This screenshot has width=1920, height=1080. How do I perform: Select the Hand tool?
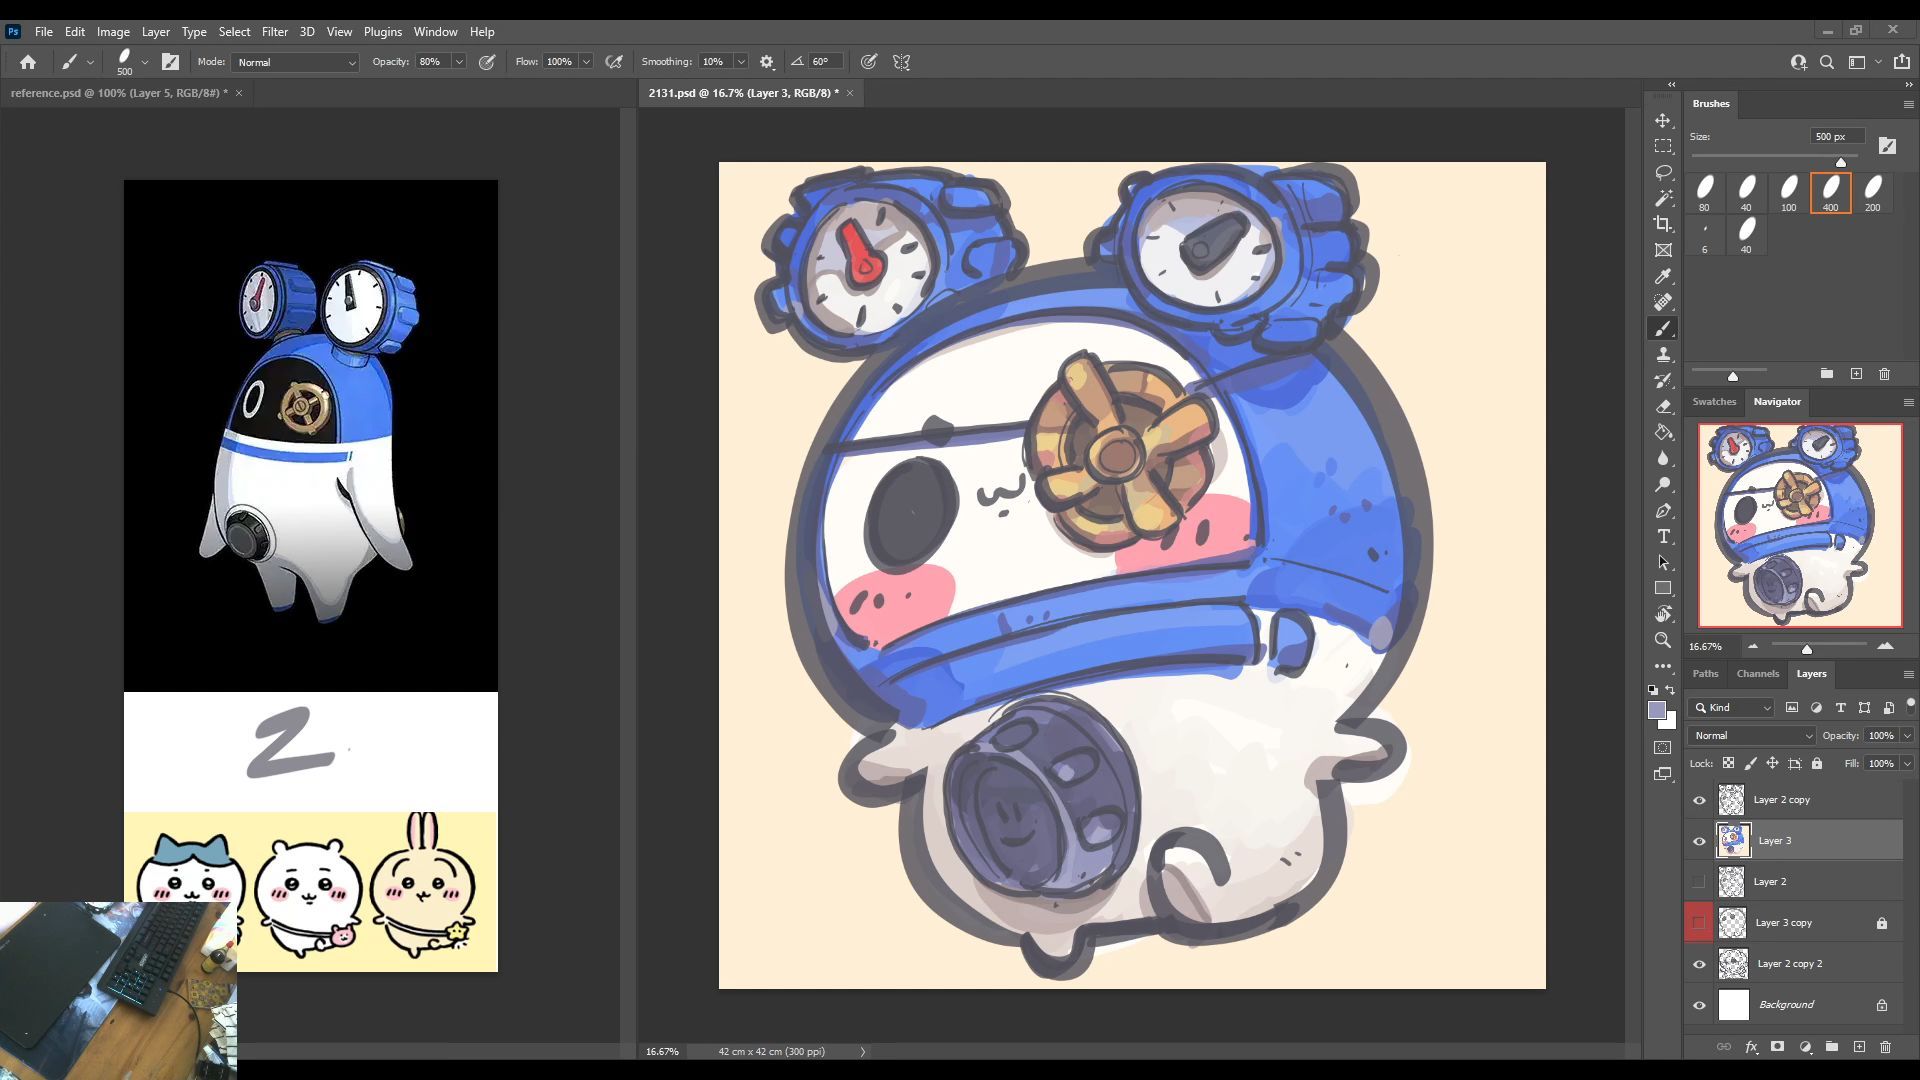click(x=1663, y=614)
